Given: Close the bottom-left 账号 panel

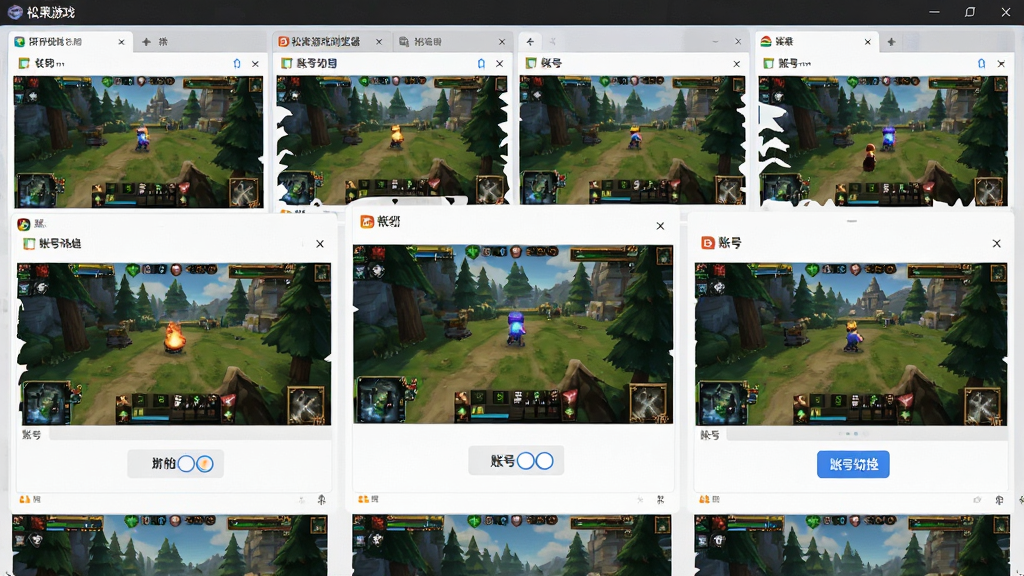Looking at the screenshot, I should coord(320,244).
